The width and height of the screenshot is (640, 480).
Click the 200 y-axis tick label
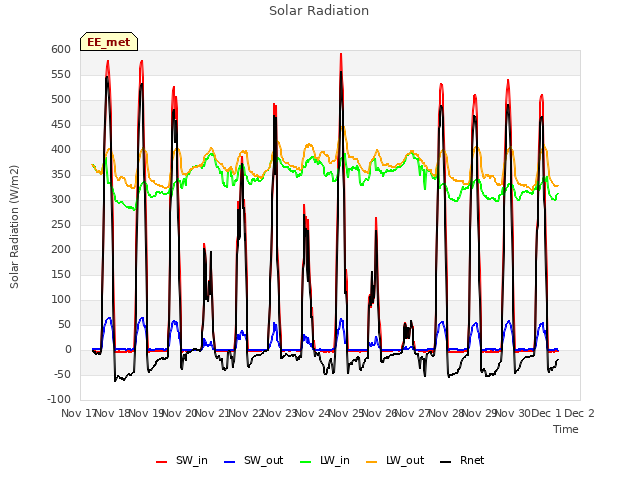pyautogui.click(x=61, y=249)
